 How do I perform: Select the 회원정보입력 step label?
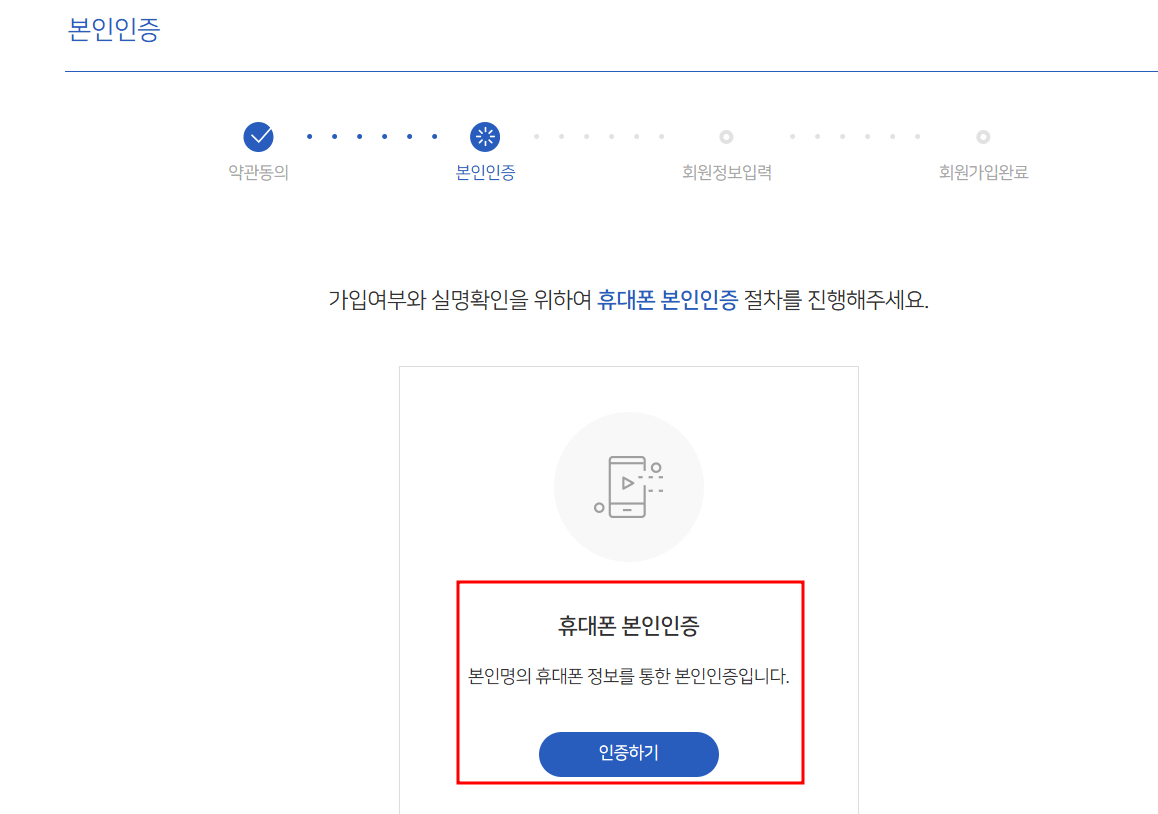click(x=727, y=172)
